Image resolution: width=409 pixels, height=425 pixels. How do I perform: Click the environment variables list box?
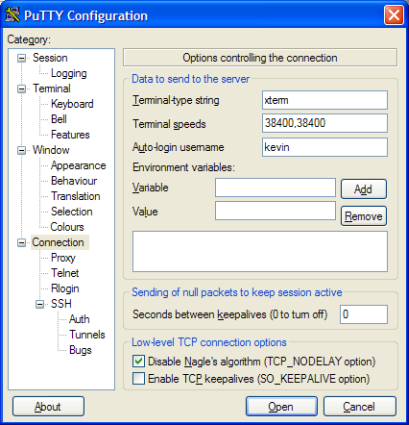coord(260,252)
